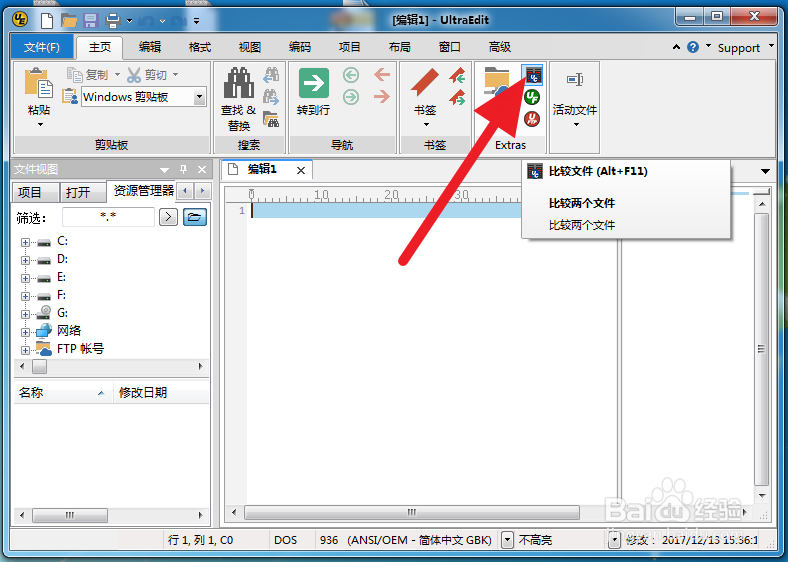Click Save disk icon in title bar

pyautogui.click(x=90, y=21)
